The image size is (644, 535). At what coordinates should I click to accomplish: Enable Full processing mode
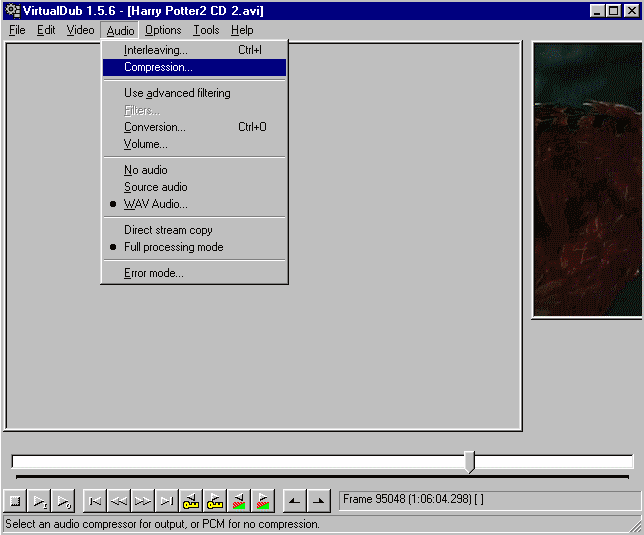click(173, 247)
